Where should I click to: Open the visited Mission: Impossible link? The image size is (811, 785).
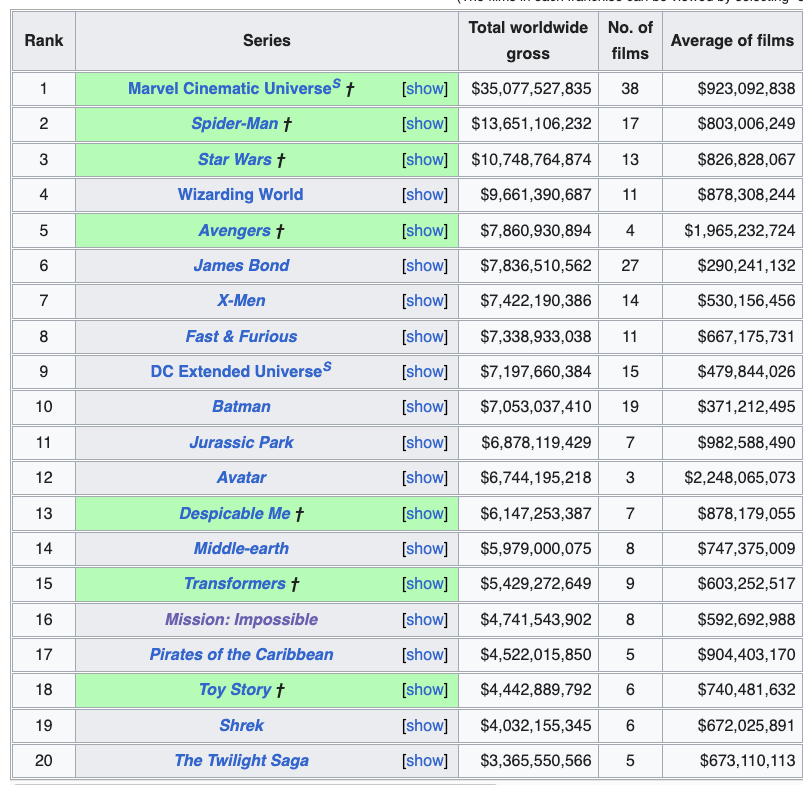242,620
